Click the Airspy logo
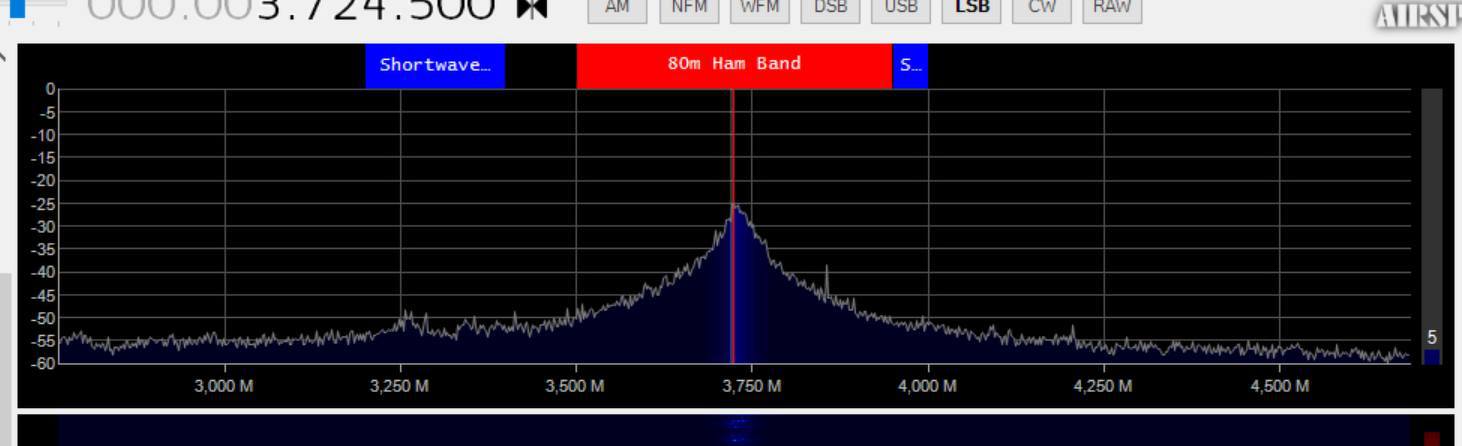The width and height of the screenshot is (1462, 446). (x=1418, y=14)
